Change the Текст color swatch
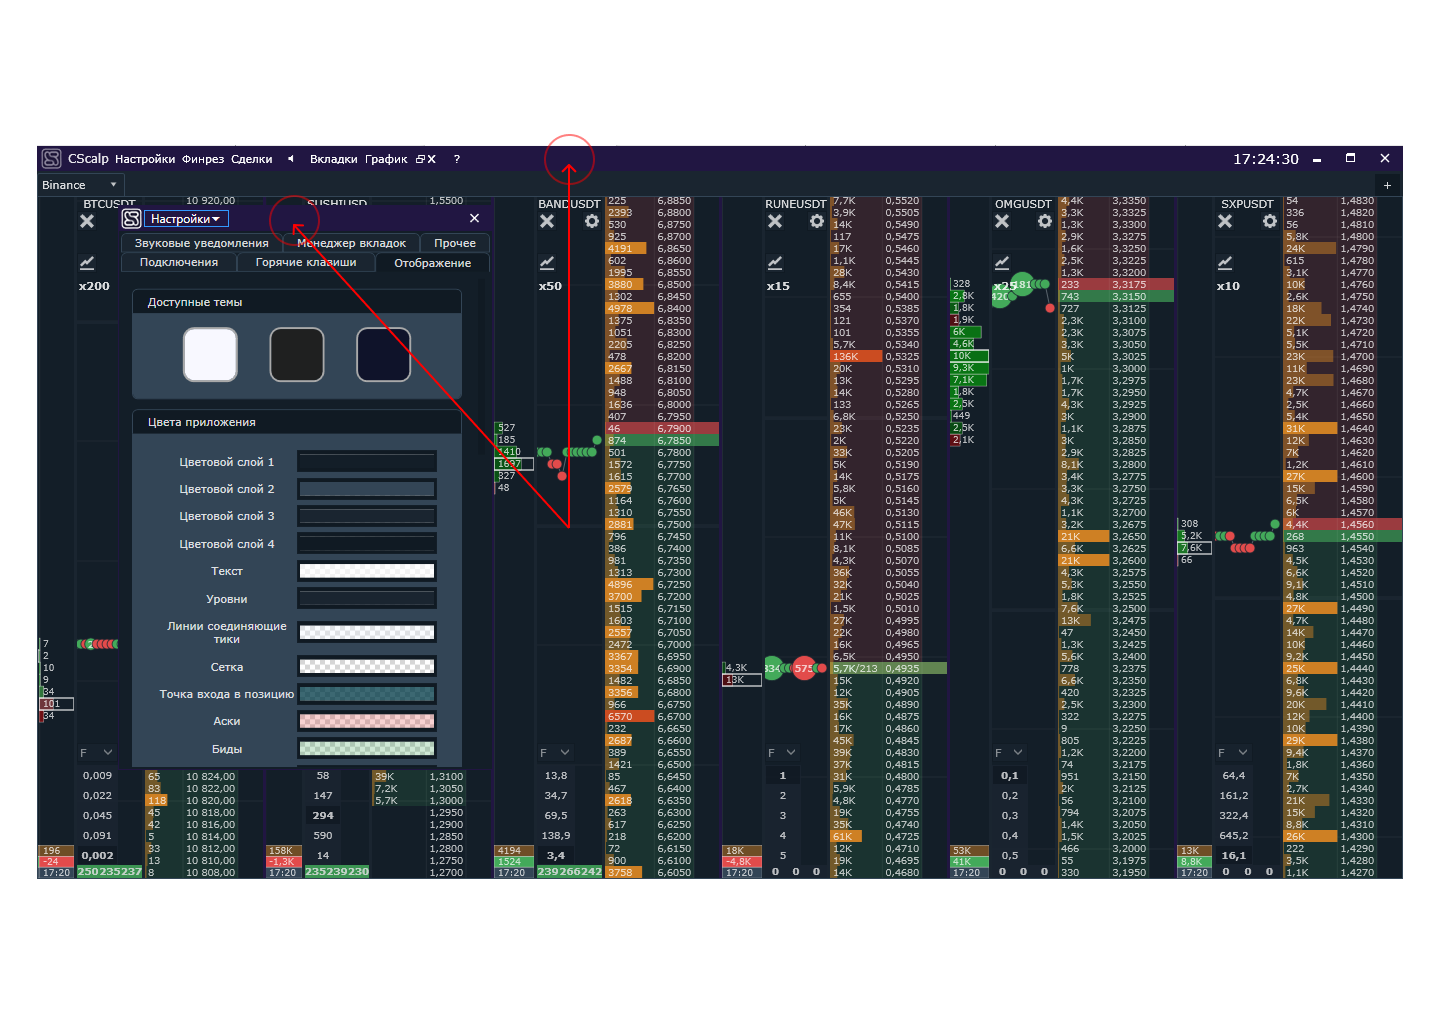1440x1024 pixels. [367, 571]
